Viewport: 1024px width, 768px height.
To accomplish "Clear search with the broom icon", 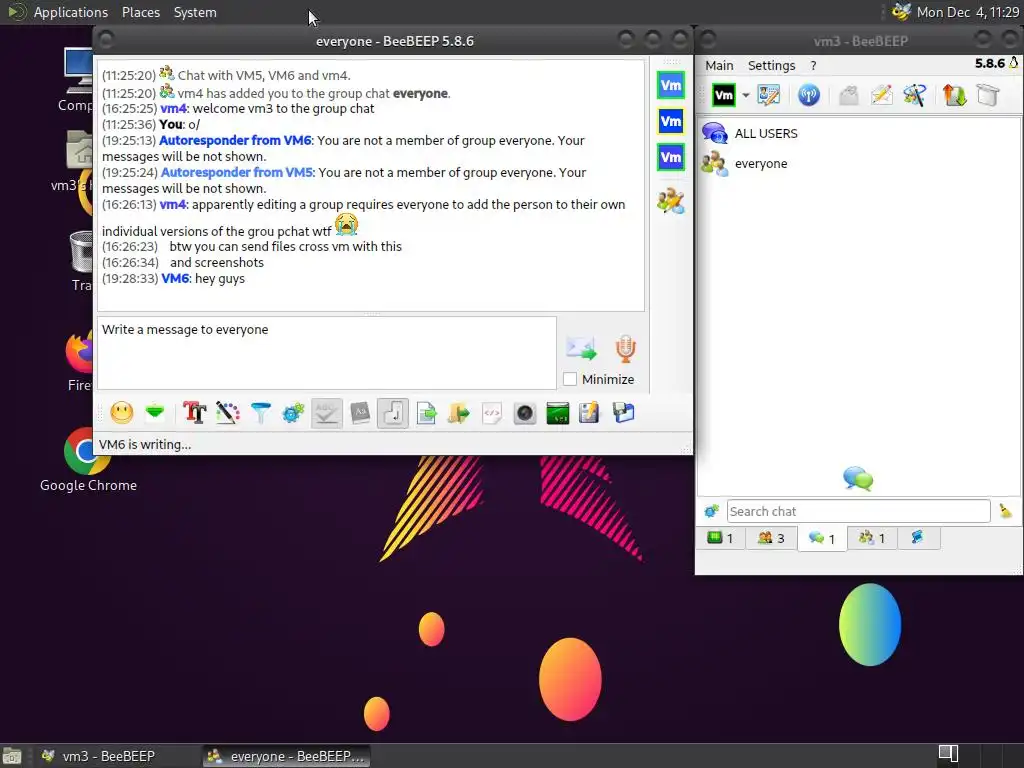I will coord(1005,511).
